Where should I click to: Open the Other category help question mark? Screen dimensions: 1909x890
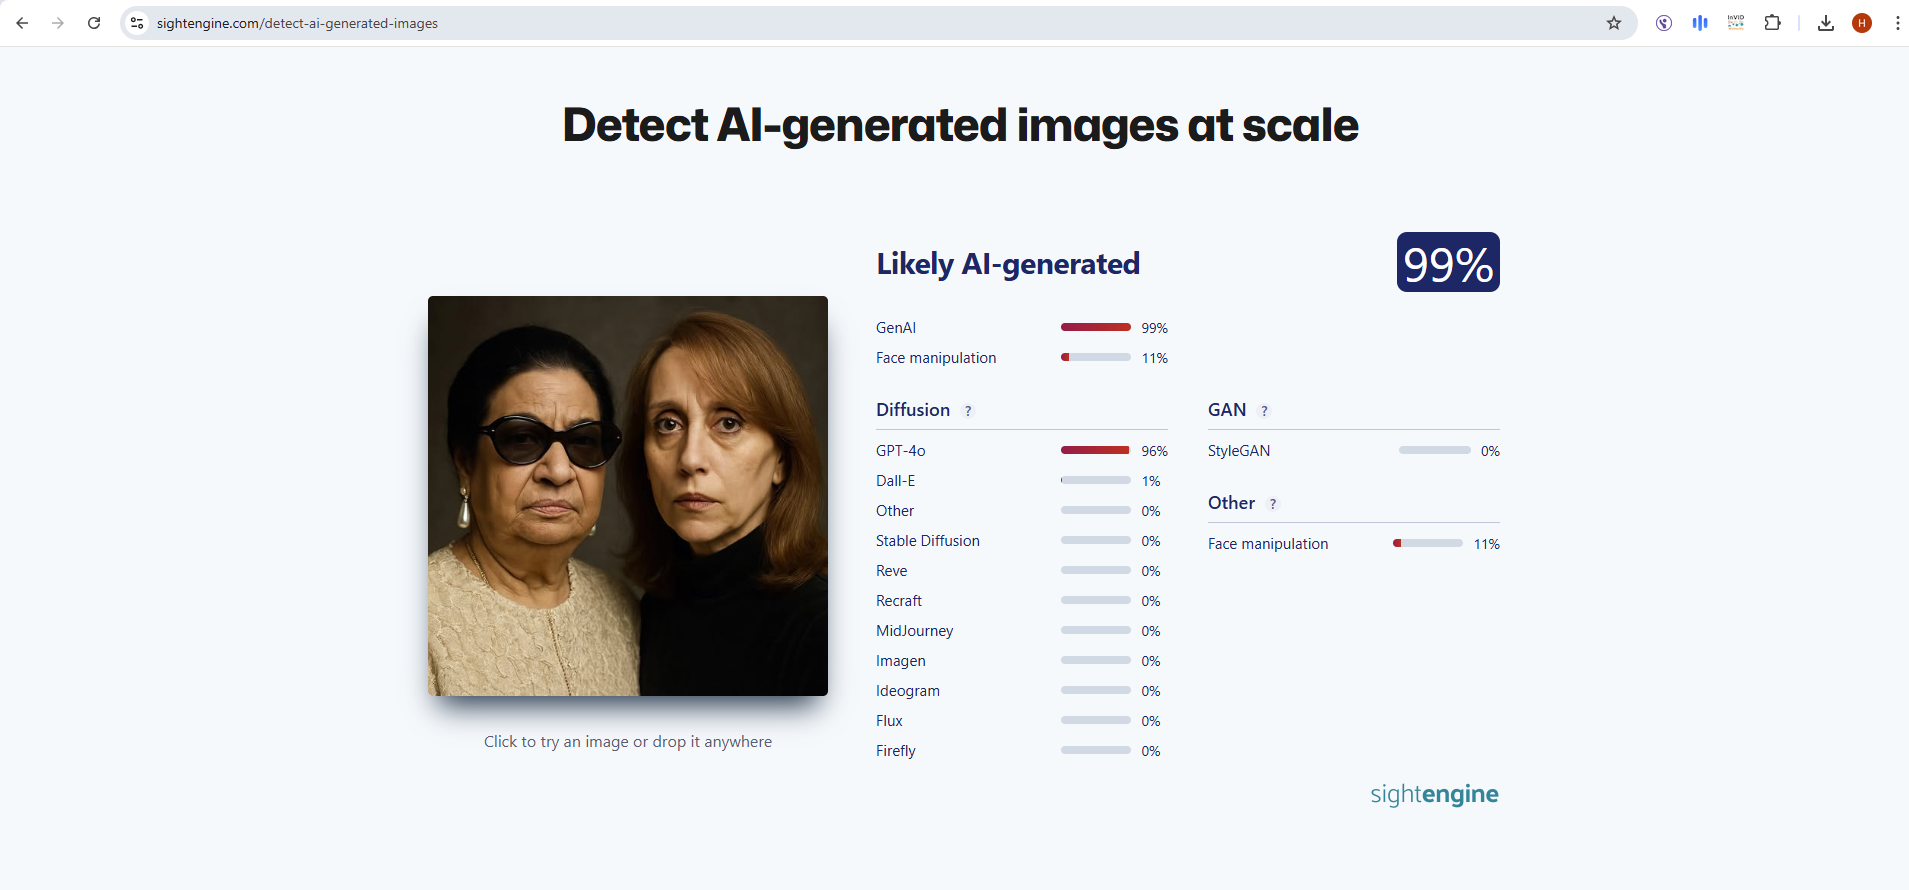pyautogui.click(x=1274, y=504)
